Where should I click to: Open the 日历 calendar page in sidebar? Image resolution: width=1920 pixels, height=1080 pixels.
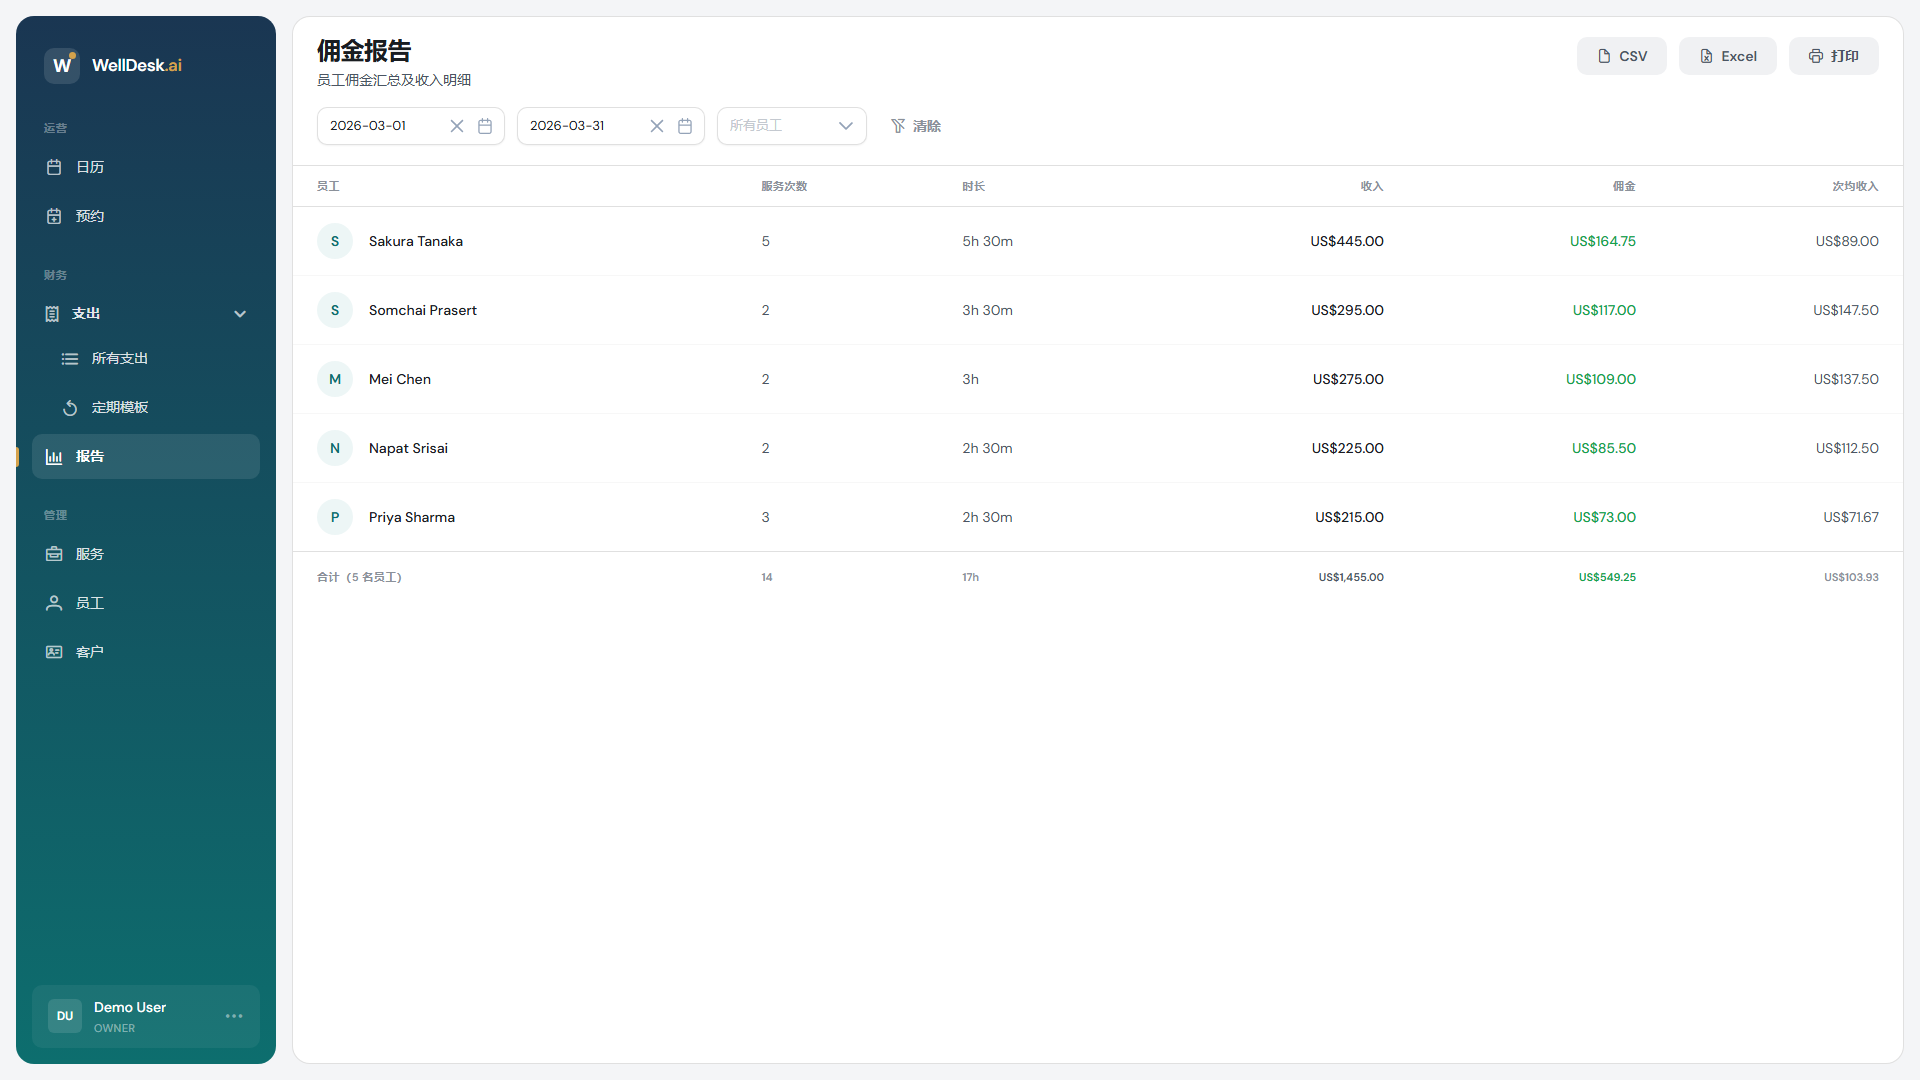90,167
